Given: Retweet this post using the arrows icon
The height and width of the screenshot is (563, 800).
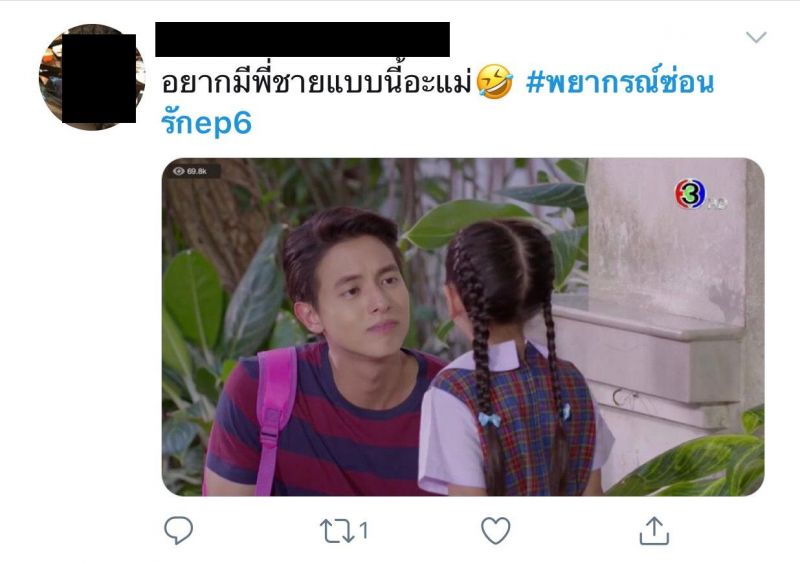Looking at the screenshot, I should tap(337, 531).
